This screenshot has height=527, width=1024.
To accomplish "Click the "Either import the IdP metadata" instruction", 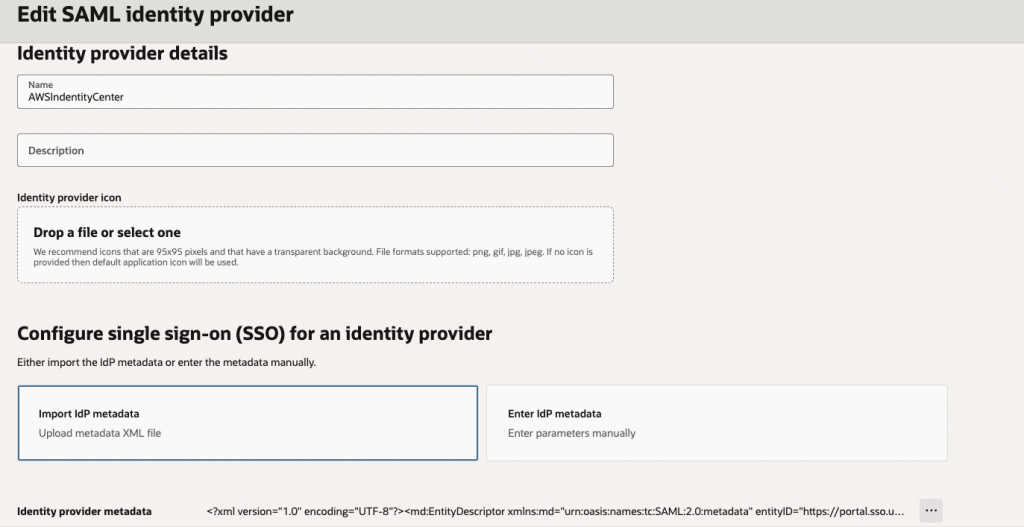I will [166, 362].
